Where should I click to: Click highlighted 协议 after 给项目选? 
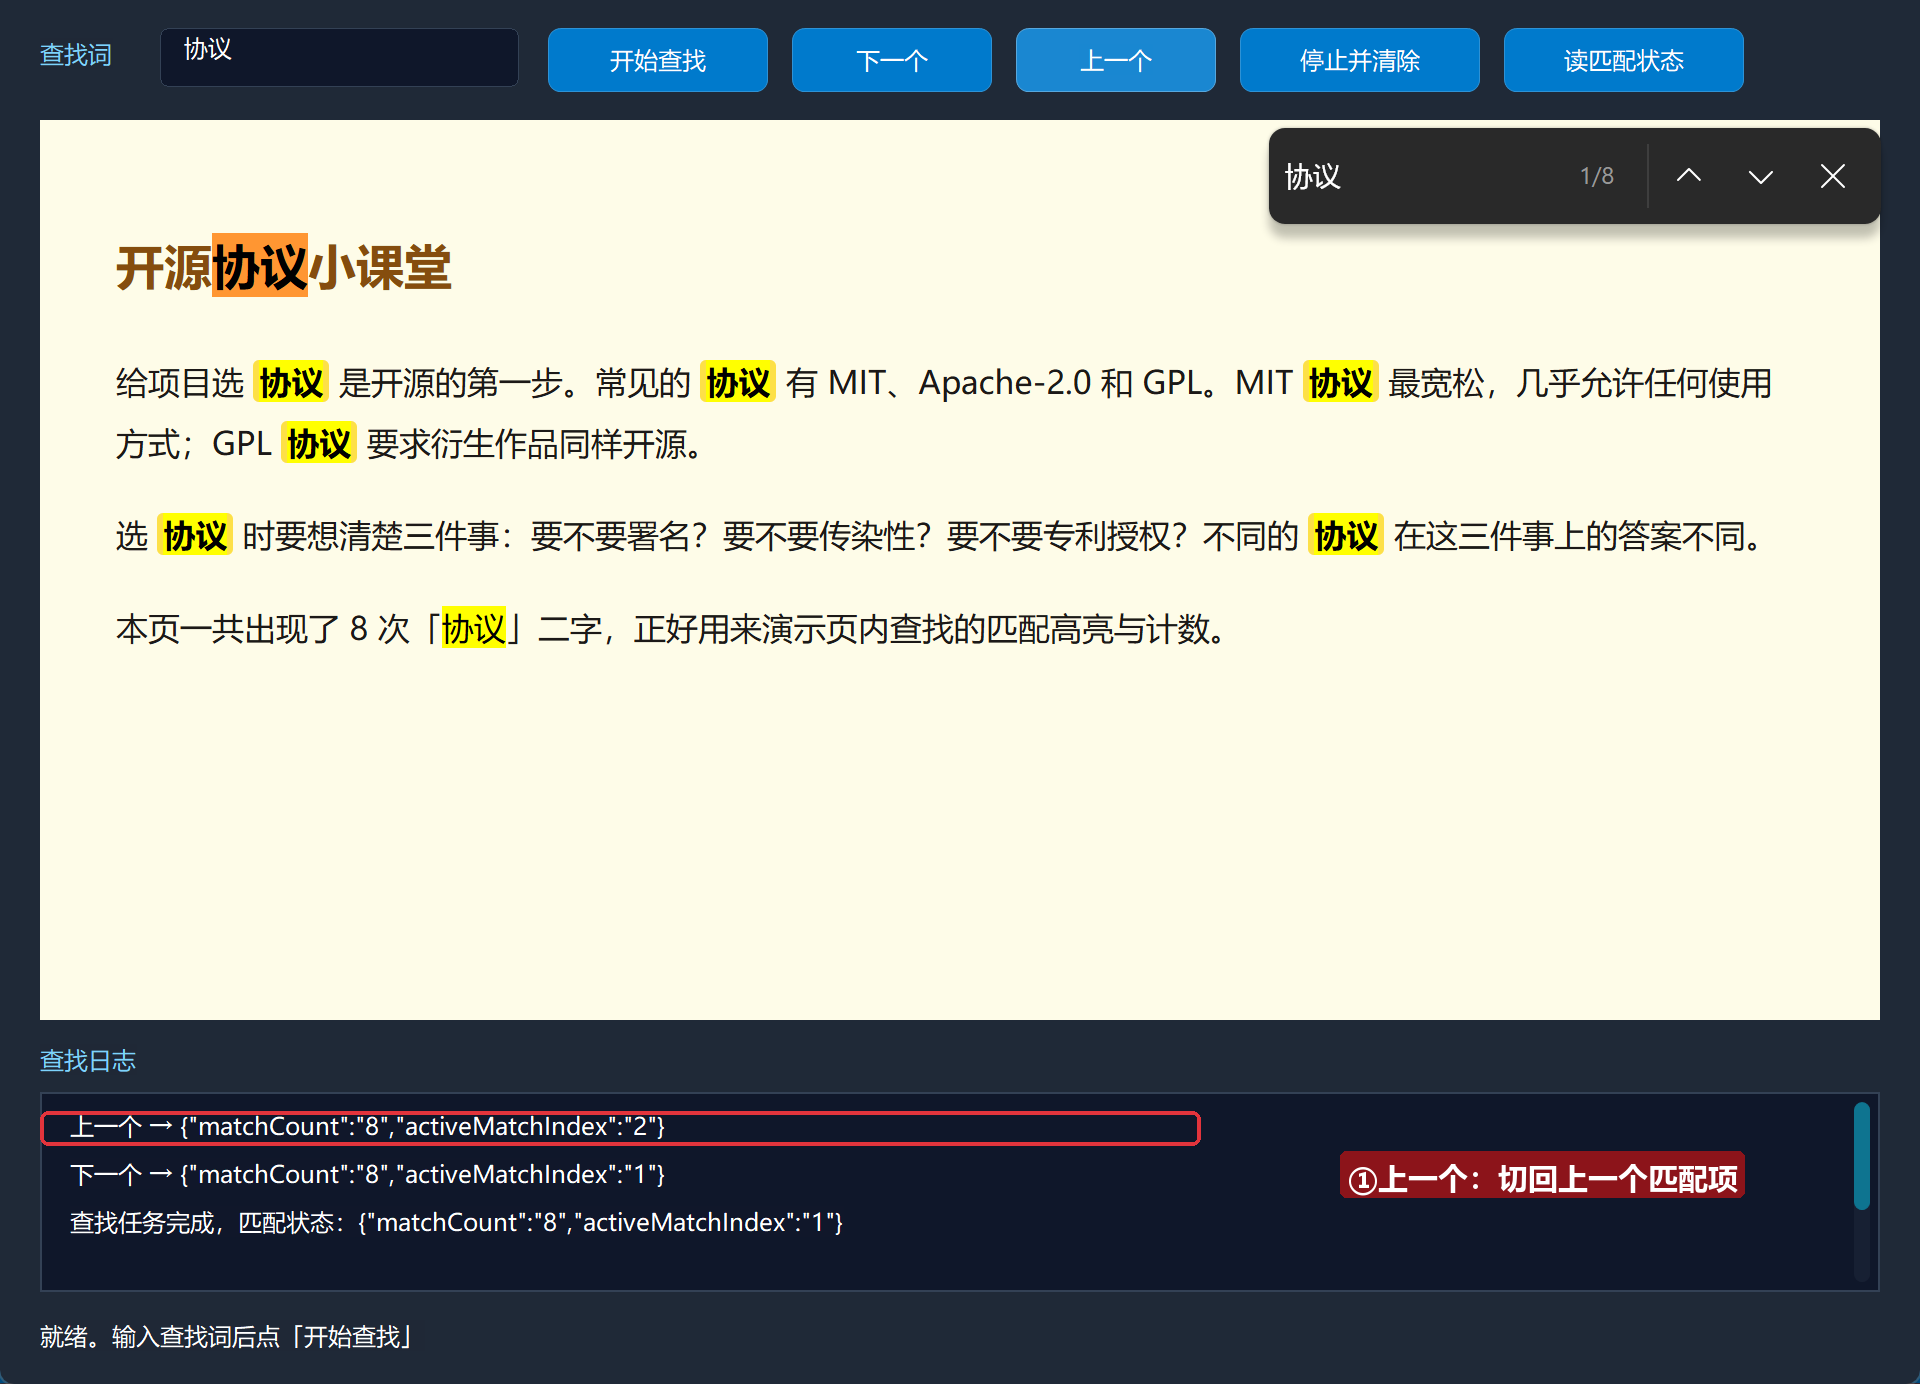291,382
